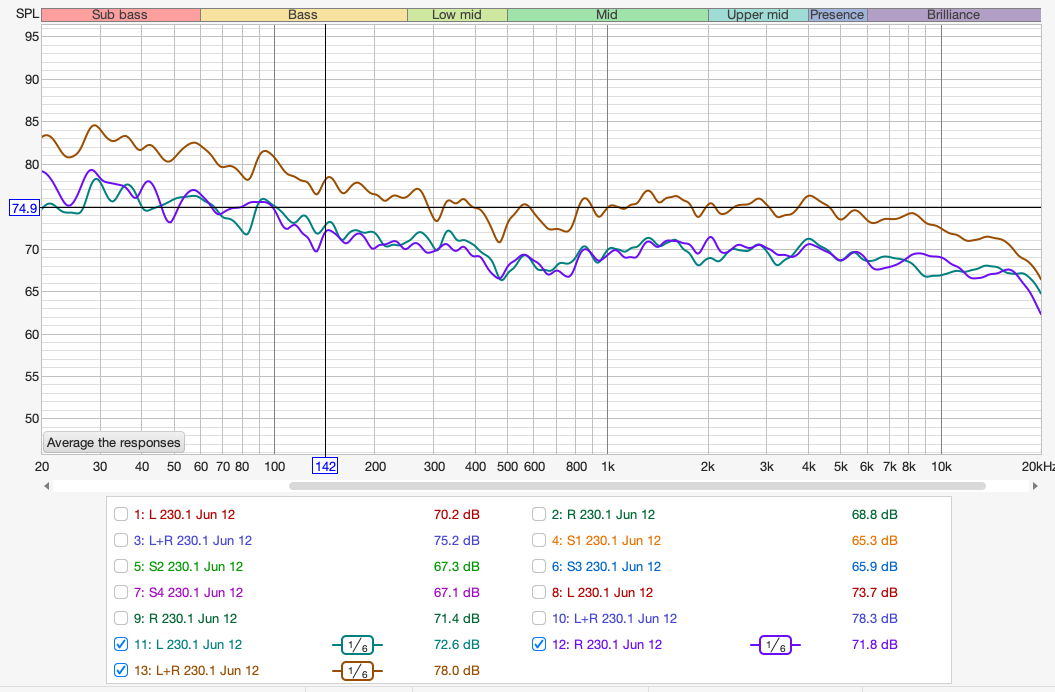Check the 10: L+R 230.1 Jun 12 box

540,619
